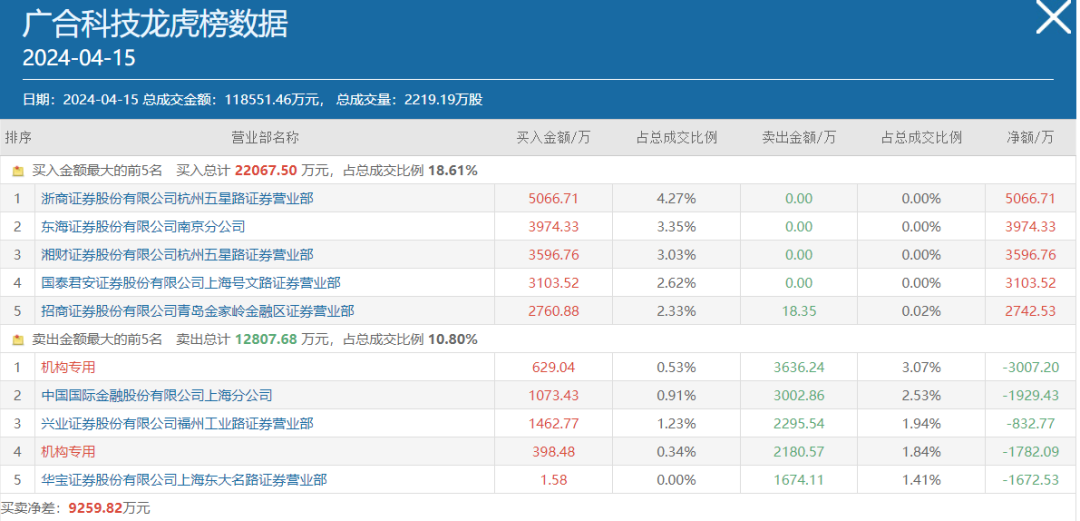The height and width of the screenshot is (521, 1080).
Task: Click buy amount 1073.43 in 中国国际金融 row
Action: 554,396
